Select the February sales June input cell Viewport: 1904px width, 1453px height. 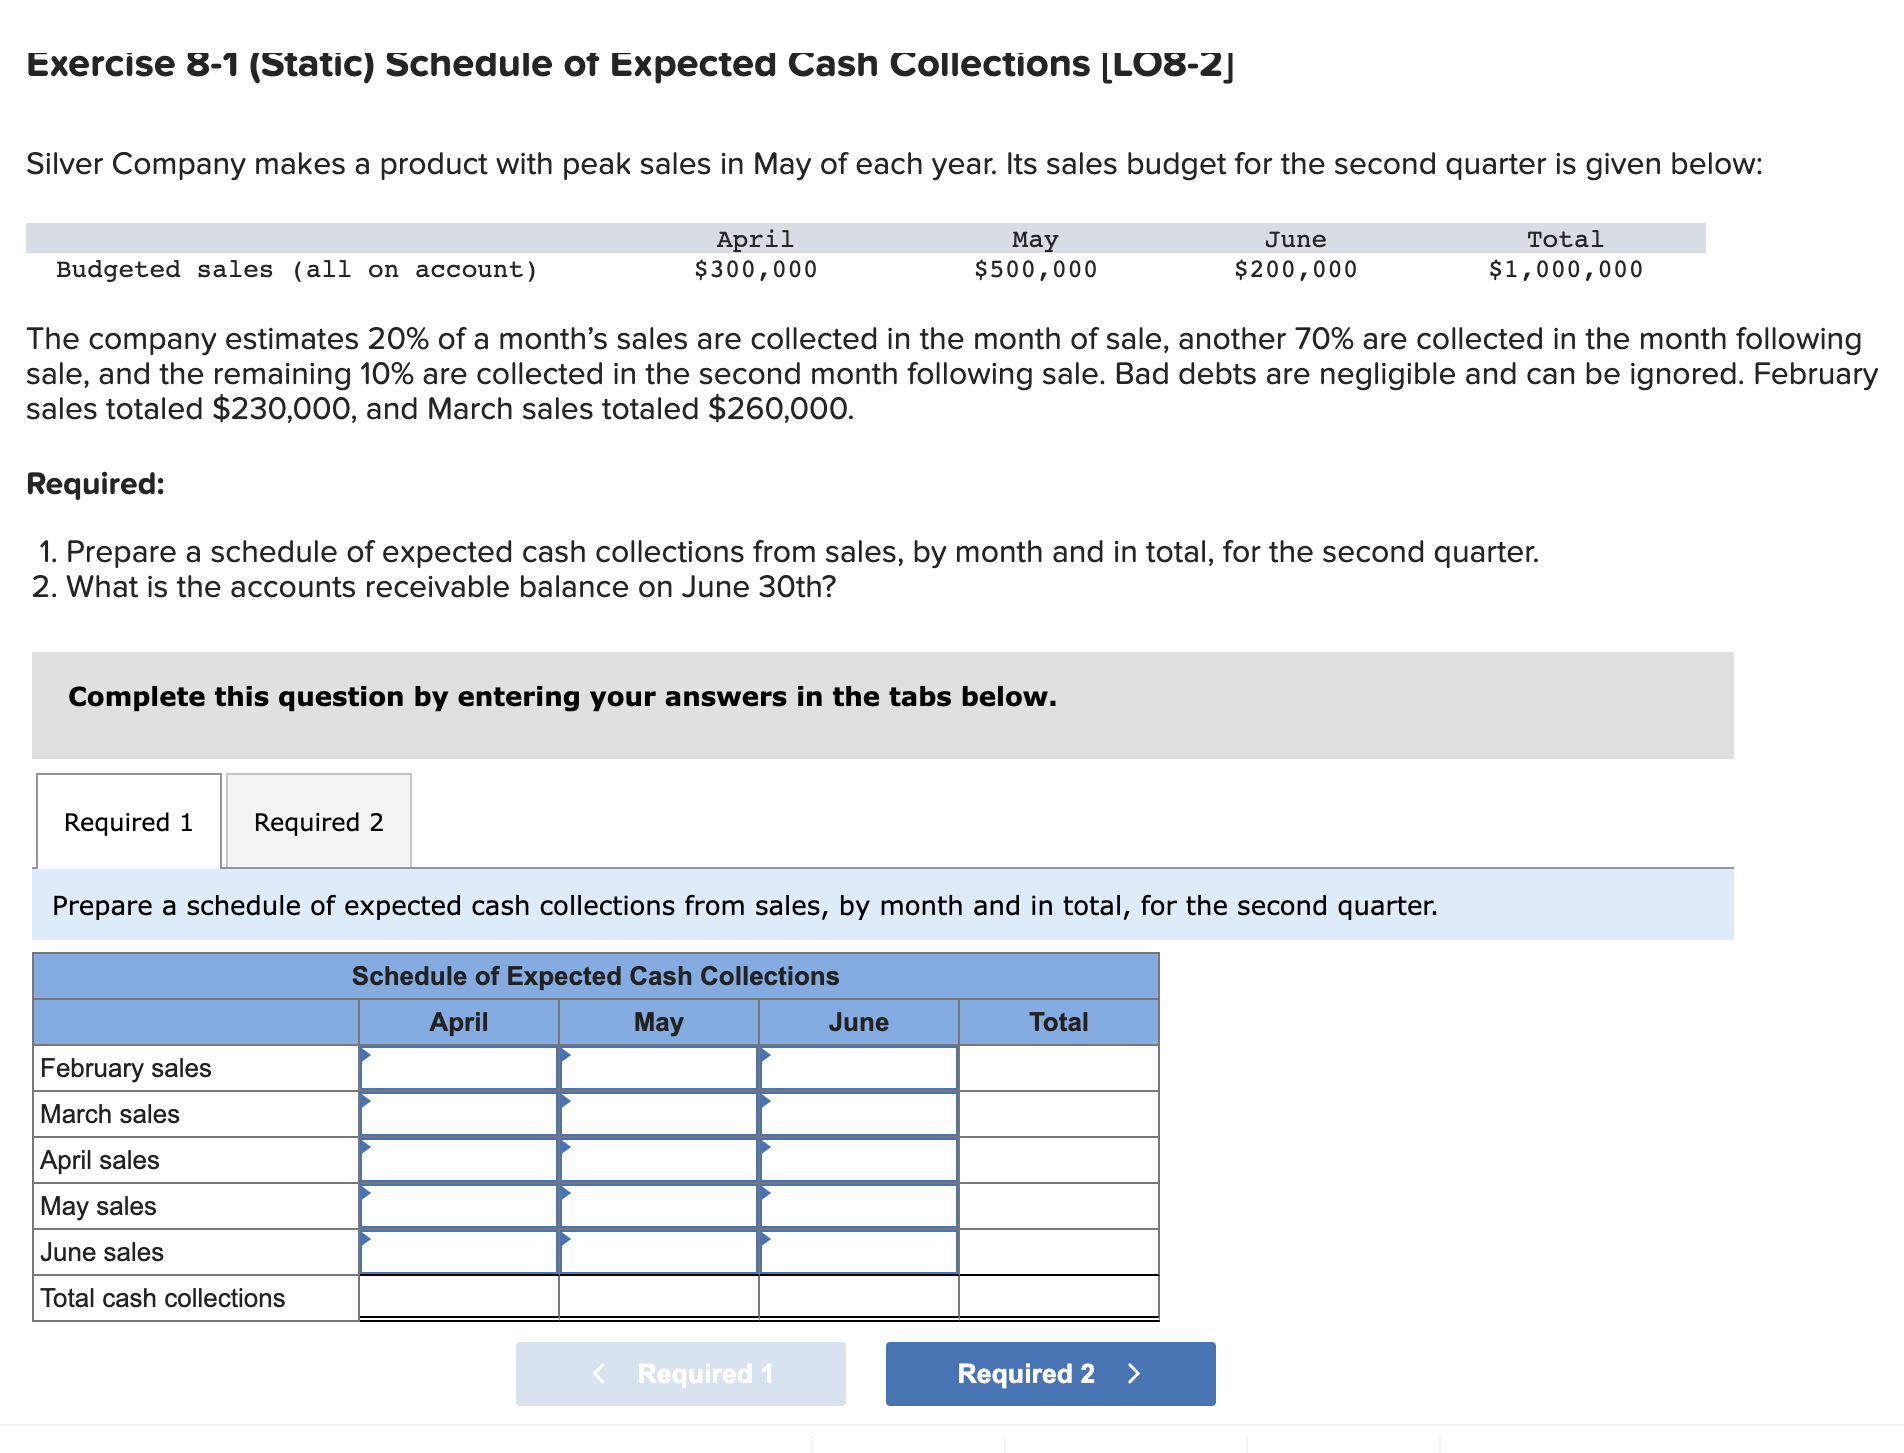858,1067
